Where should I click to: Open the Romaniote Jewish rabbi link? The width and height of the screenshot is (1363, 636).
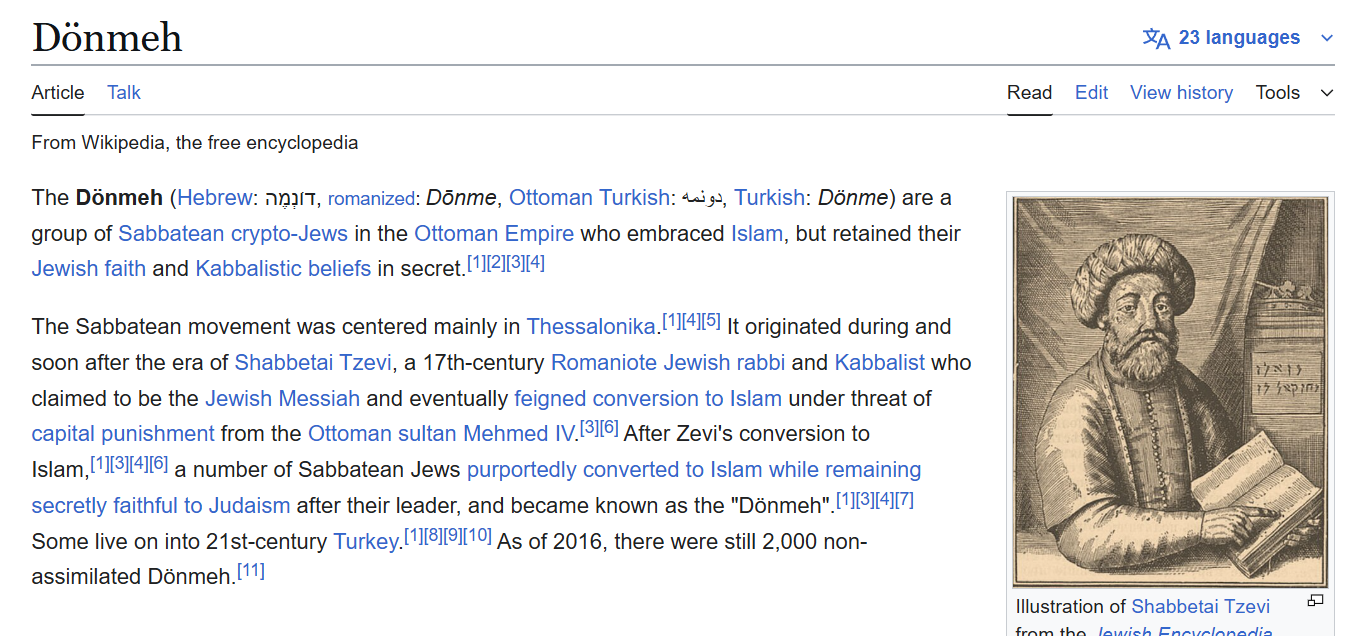[x=668, y=363]
